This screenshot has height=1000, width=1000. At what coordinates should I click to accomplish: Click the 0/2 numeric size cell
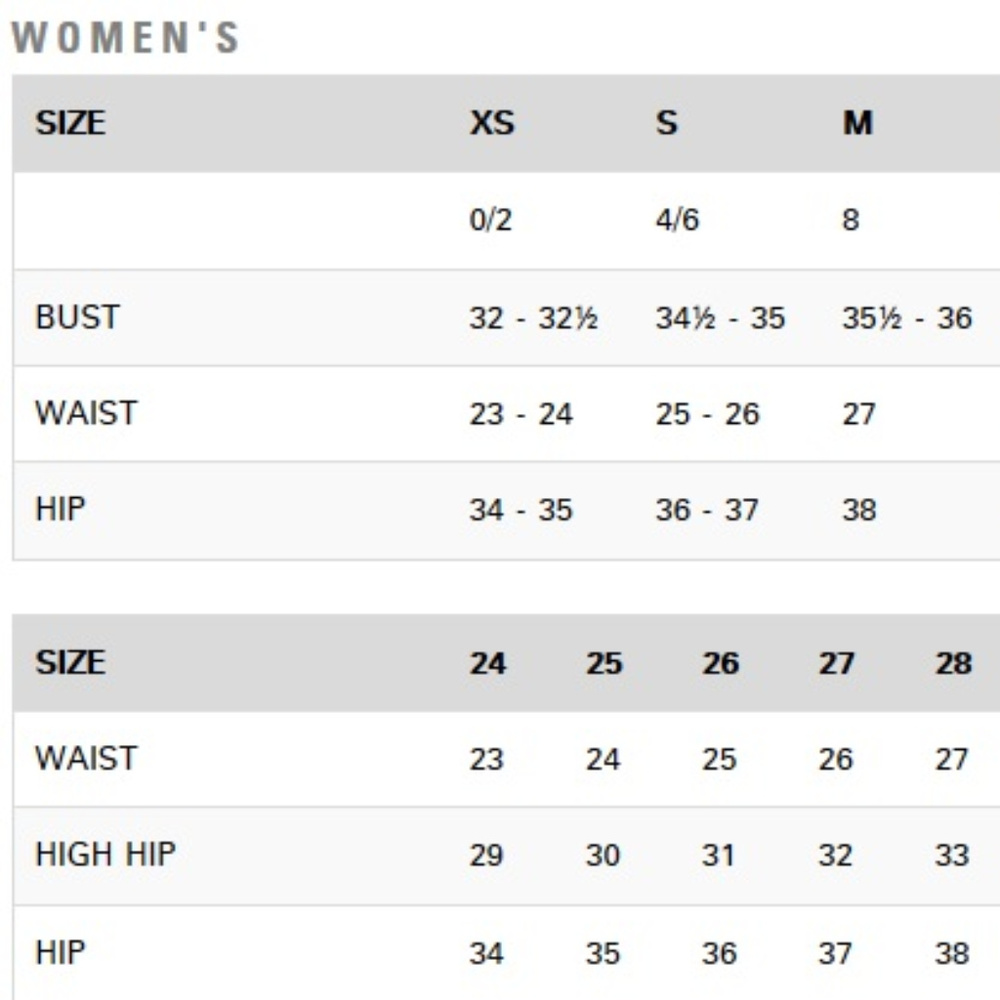coord(490,220)
